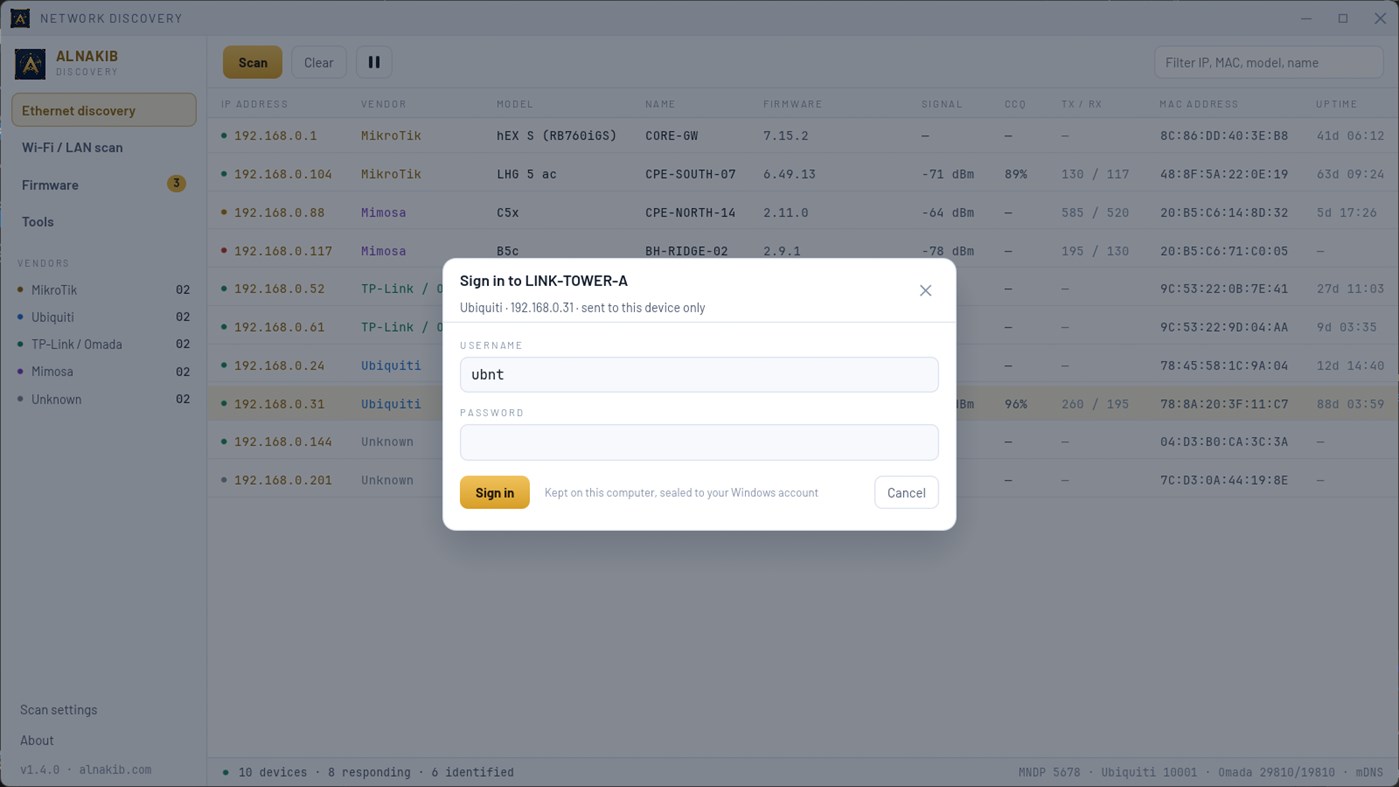
Task: Click the Alnakib logo in the sidebar
Action: click(30, 64)
